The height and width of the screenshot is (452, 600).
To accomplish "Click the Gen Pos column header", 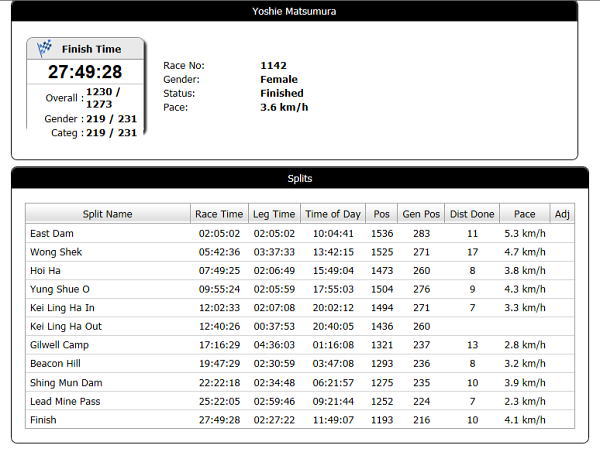I will click(x=421, y=214).
